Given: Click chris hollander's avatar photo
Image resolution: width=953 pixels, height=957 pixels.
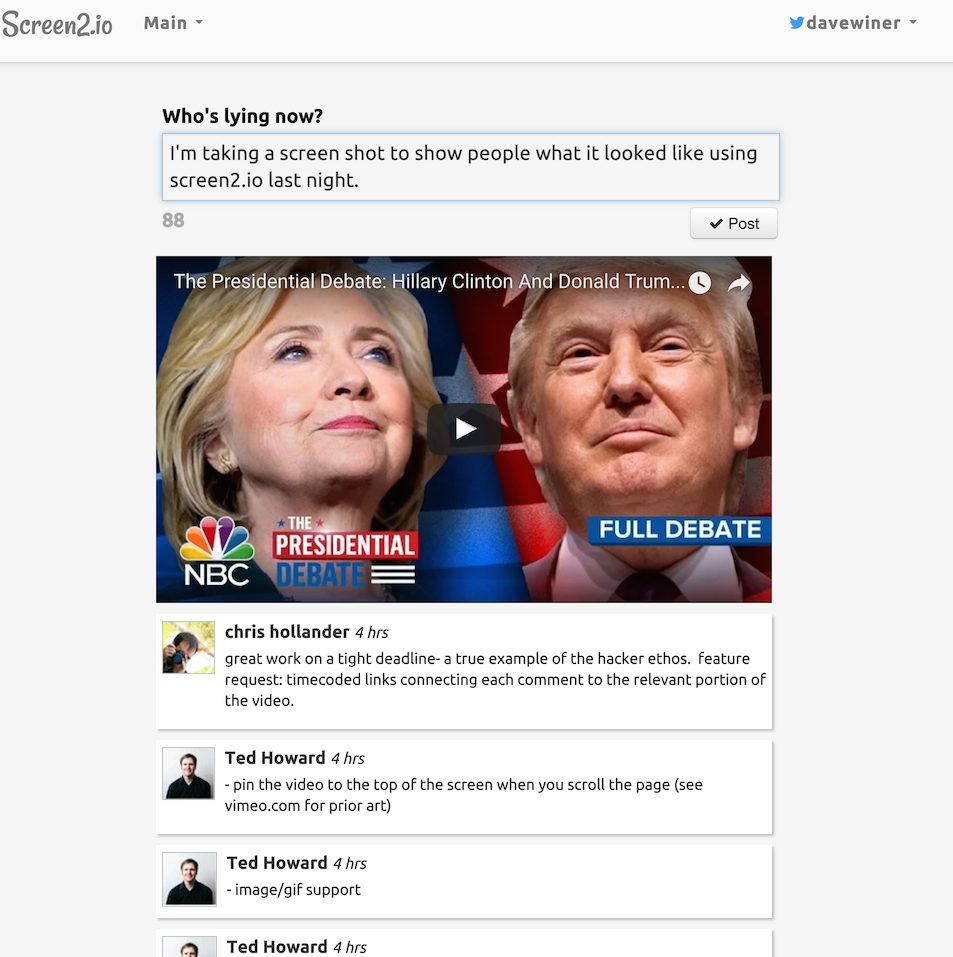Looking at the screenshot, I should [x=188, y=648].
